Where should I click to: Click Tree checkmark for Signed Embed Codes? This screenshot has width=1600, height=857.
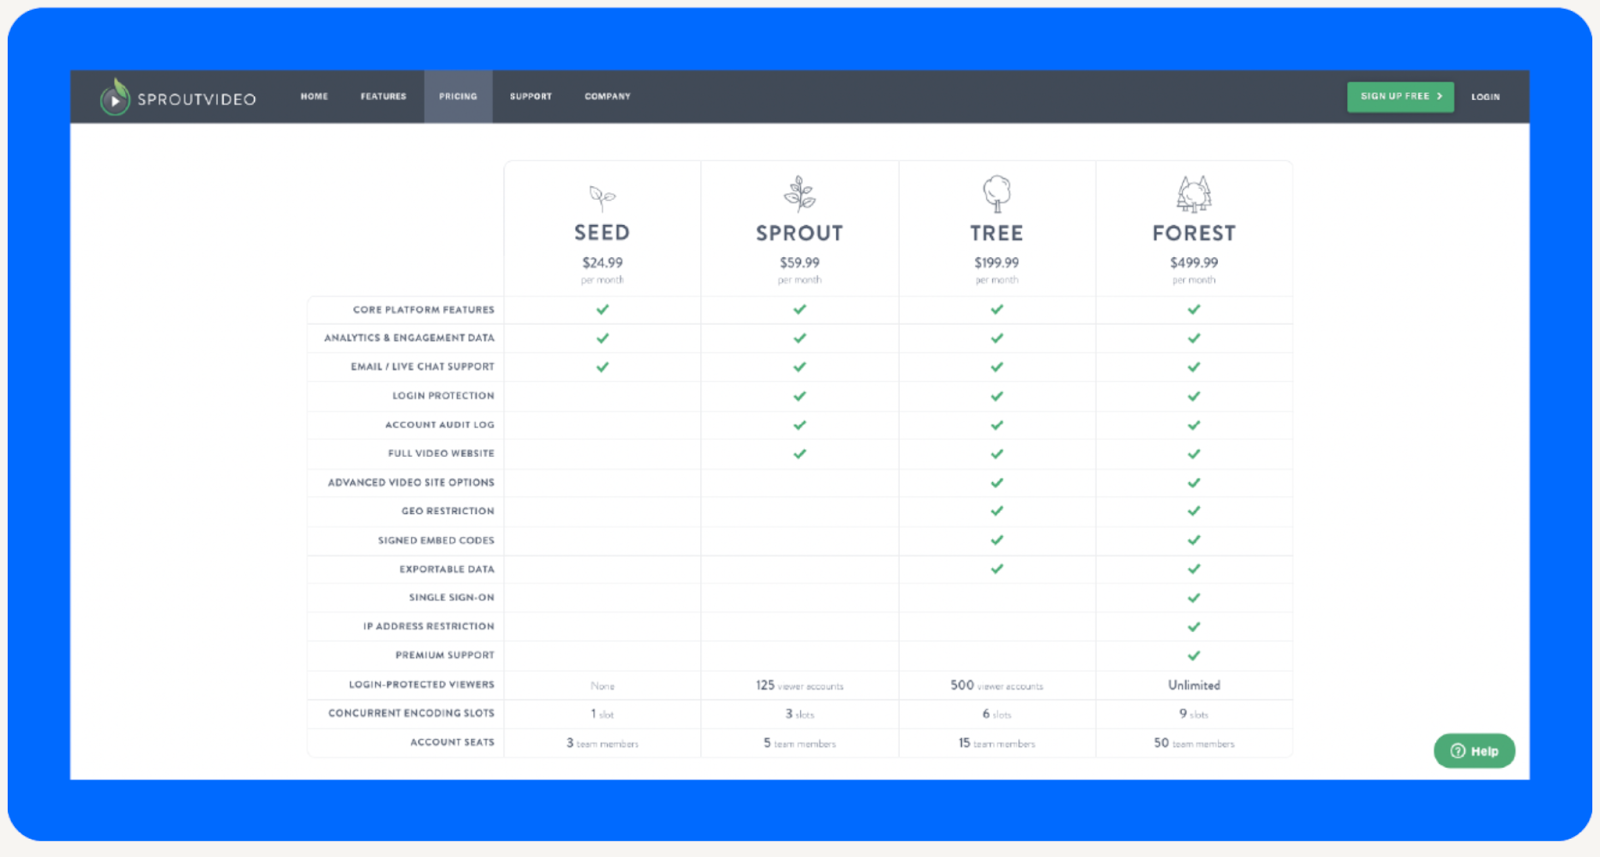point(996,540)
